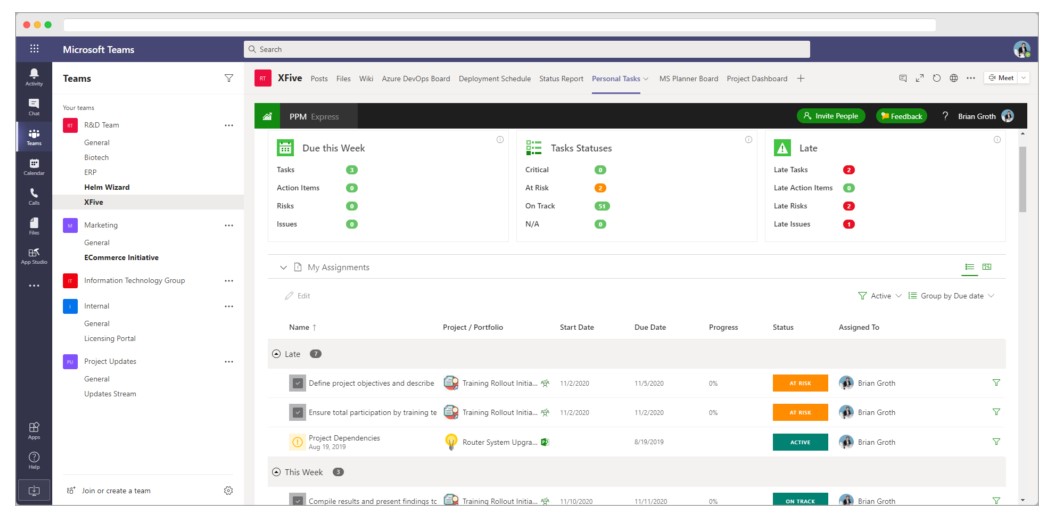Open the manage teams settings gear
The height and width of the screenshot is (515, 1051).
228,490
